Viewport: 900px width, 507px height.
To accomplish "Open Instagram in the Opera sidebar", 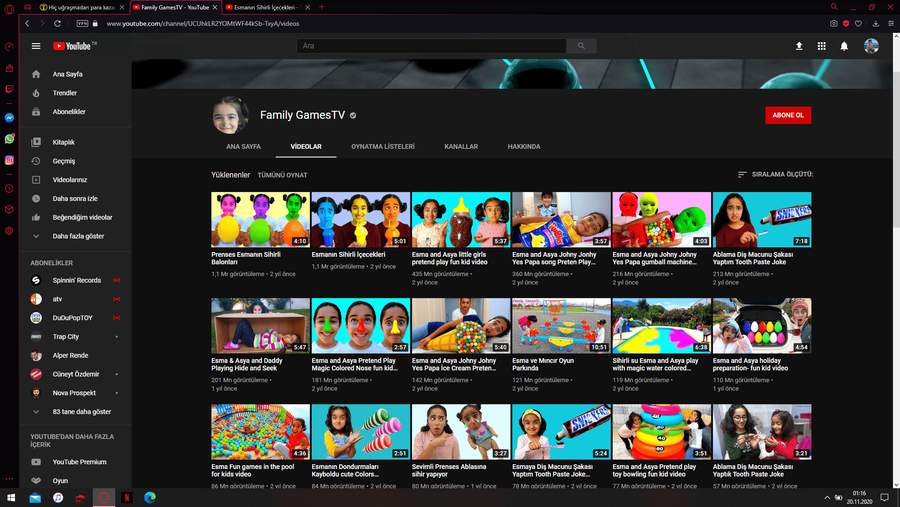I will tap(9, 160).
